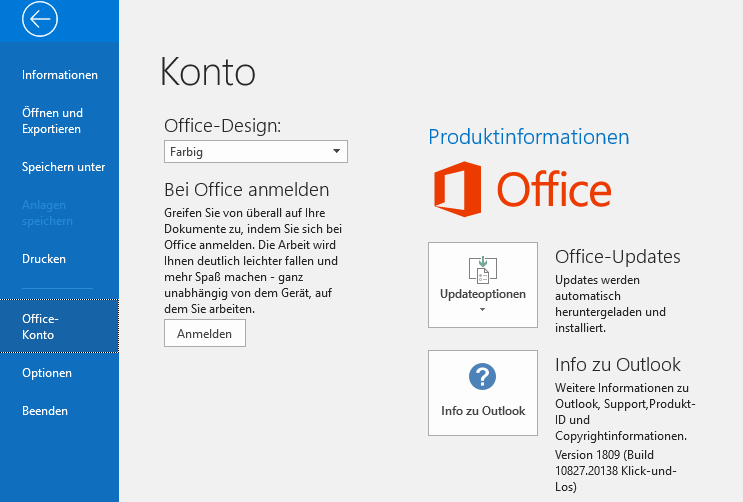Click the Konto page title
Image resolution: width=743 pixels, height=502 pixels.
(207, 72)
